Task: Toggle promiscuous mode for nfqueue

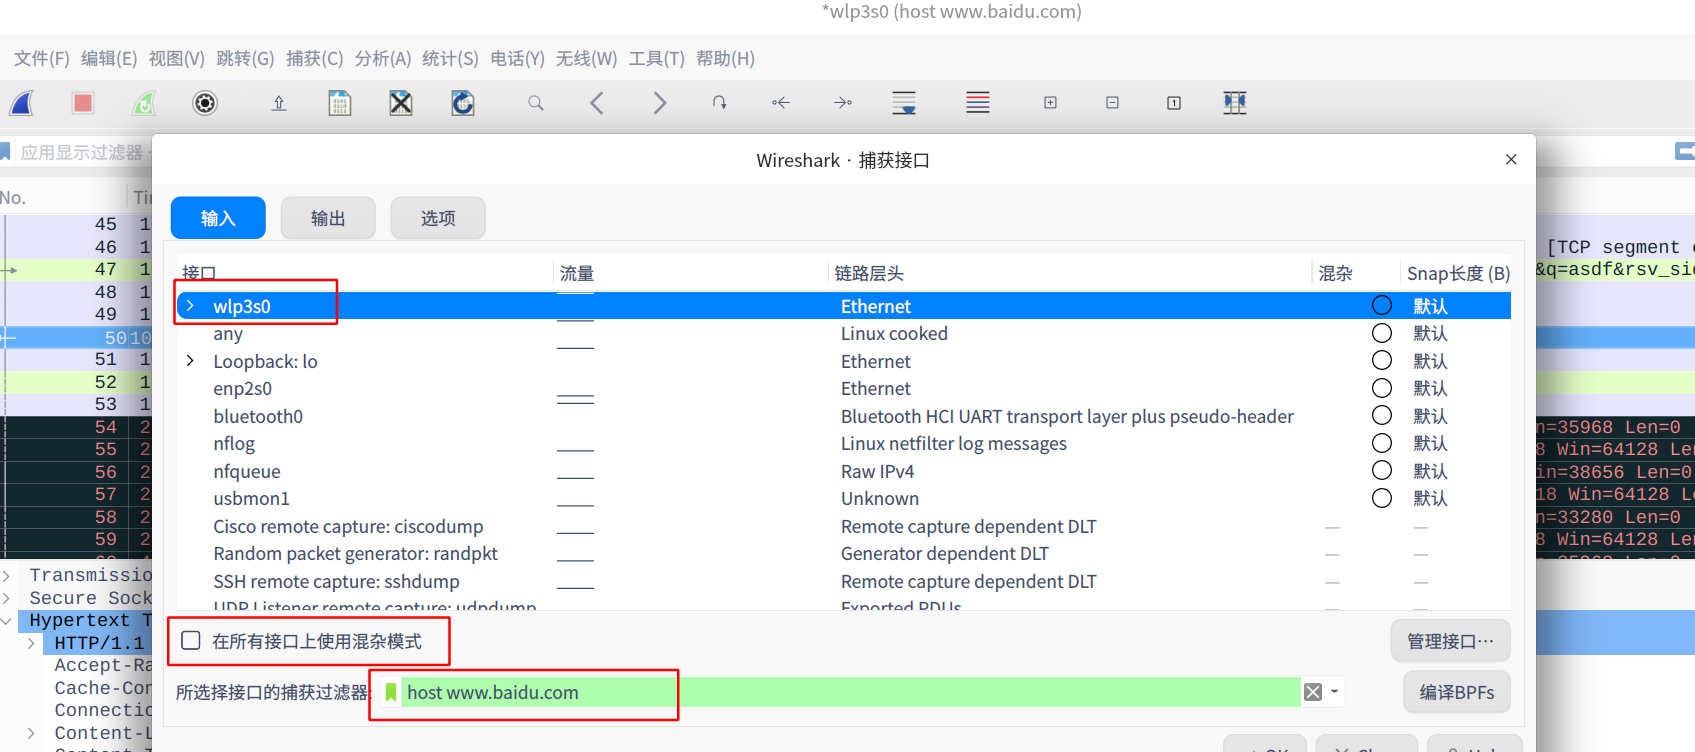Action: click(x=1382, y=470)
